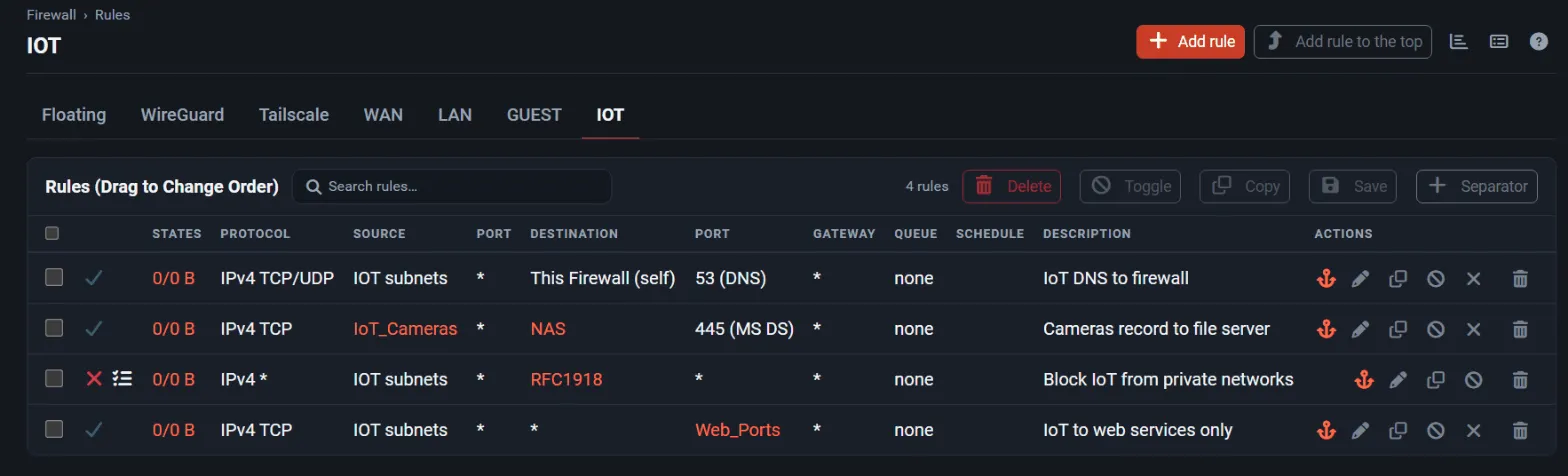The height and width of the screenshot is (476, 1568).
Task: Trash the Cameras record to file server rule
Action: coord(1520,329)
